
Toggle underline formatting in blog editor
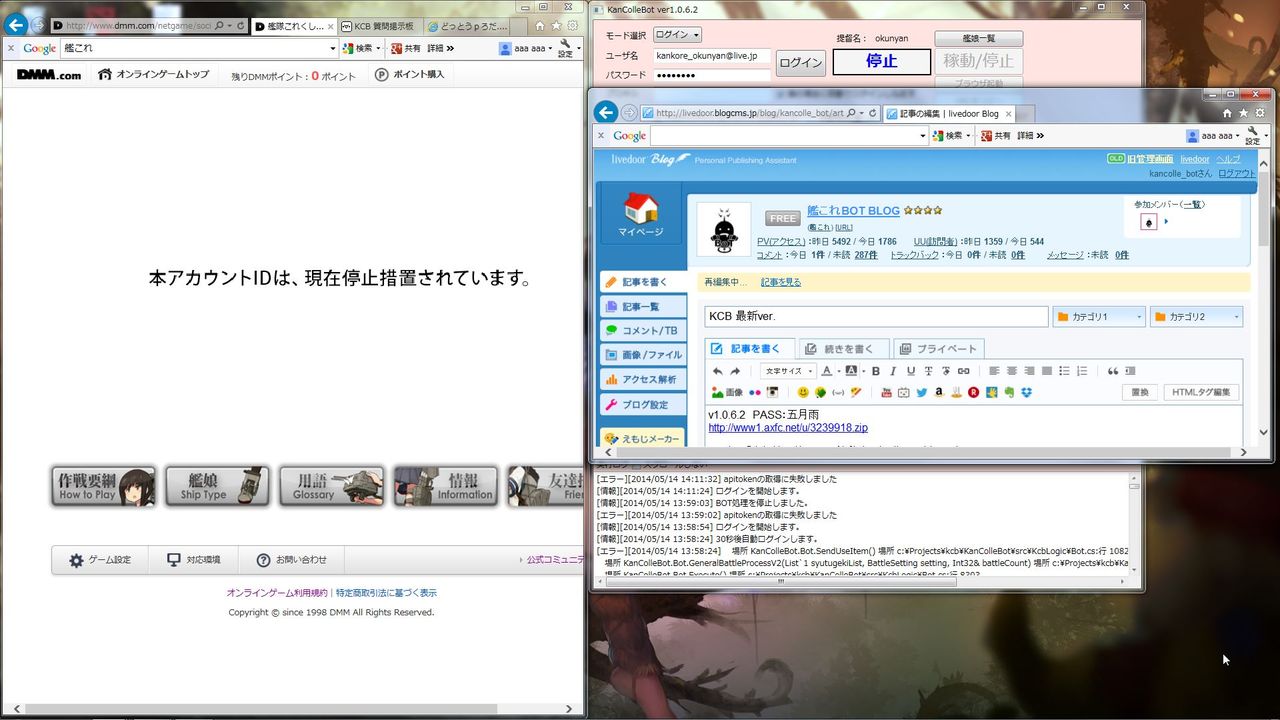[x=910, y=371]
